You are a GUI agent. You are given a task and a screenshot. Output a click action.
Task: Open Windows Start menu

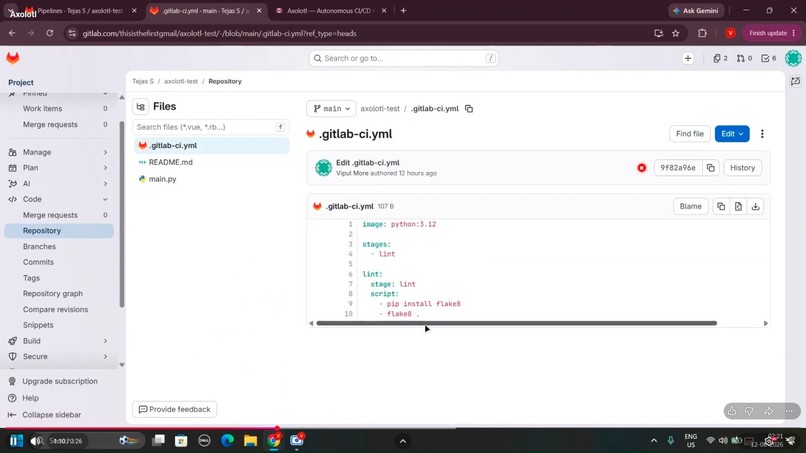coord(16,441)
